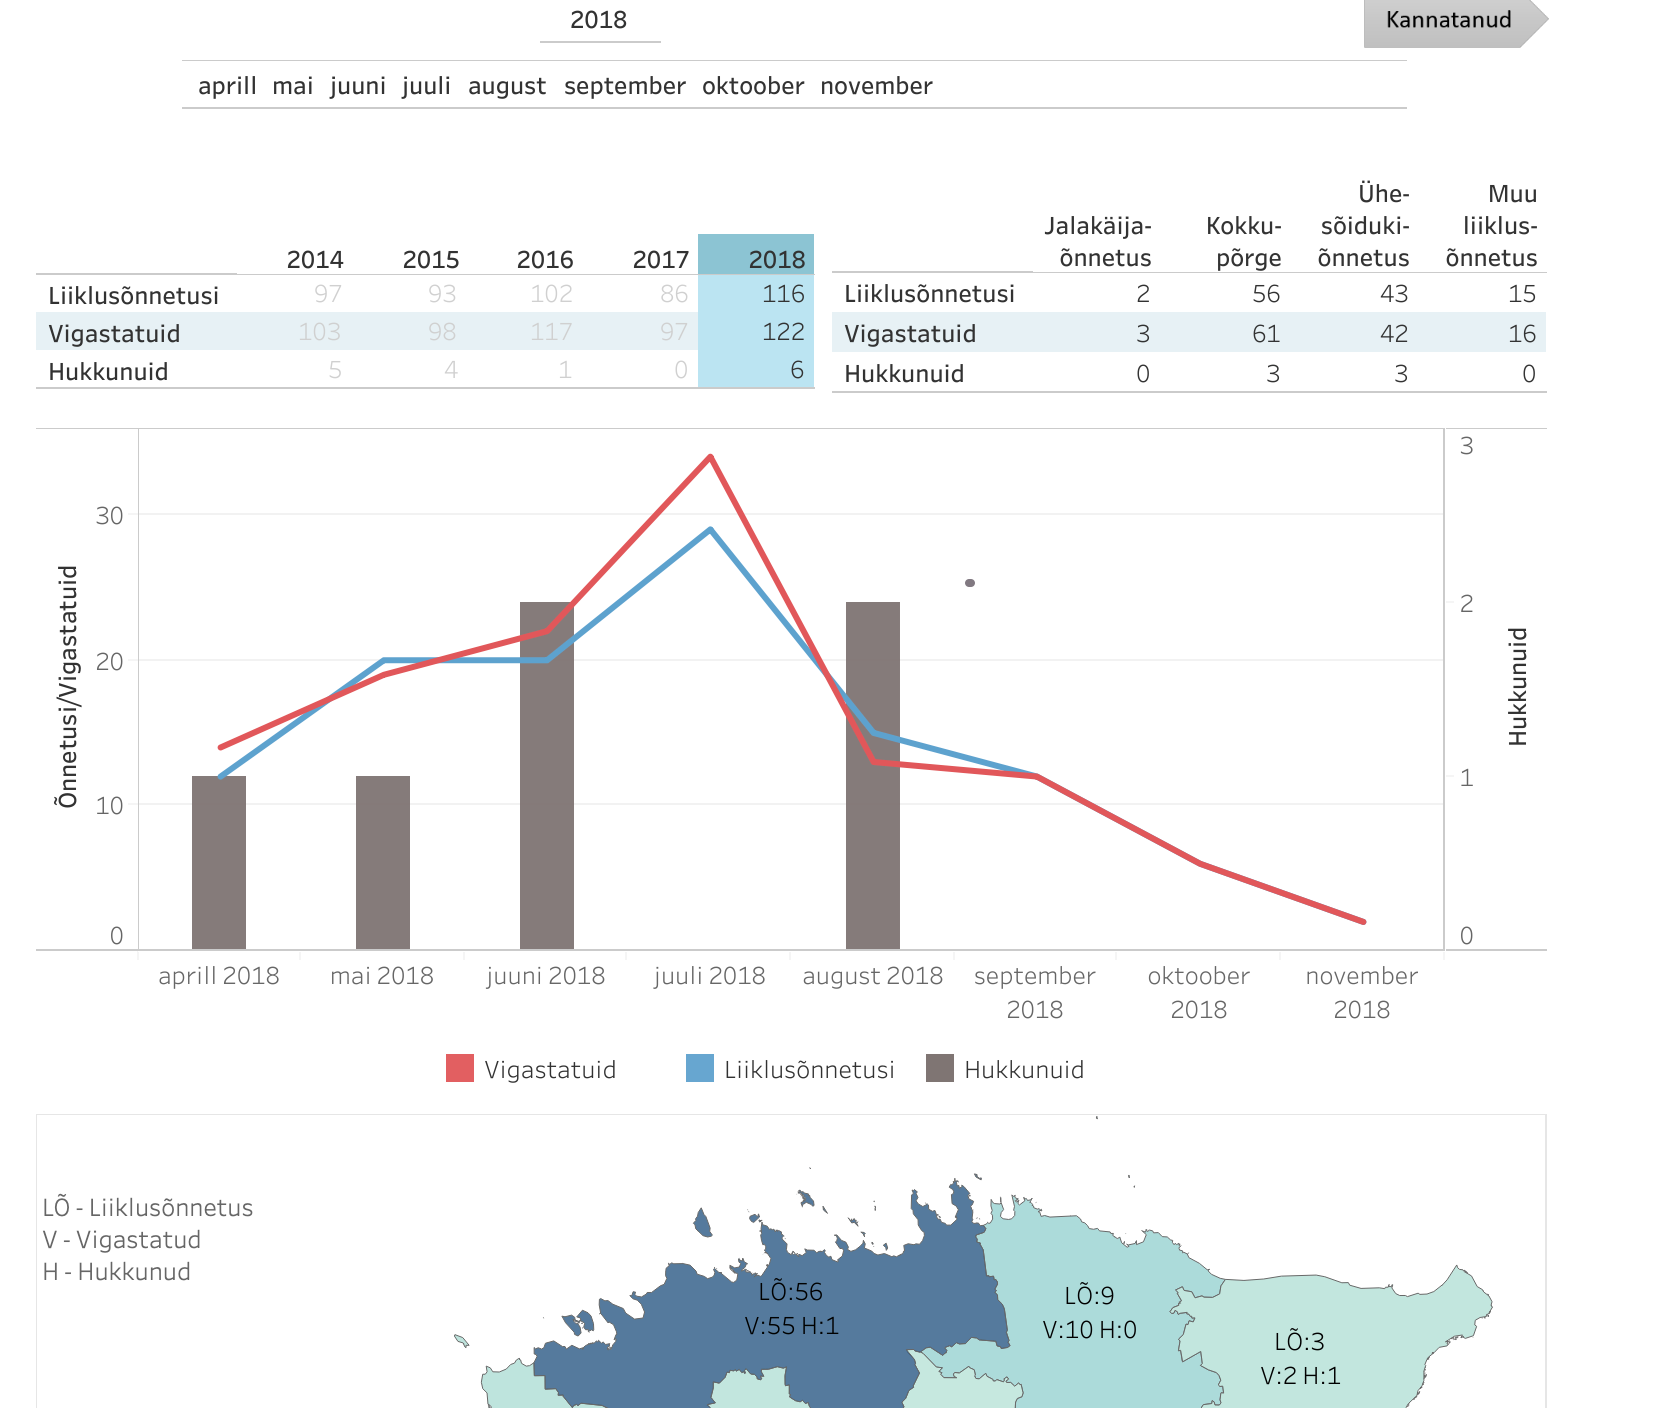The height and width of the screenshot is (1408, 1670).
Task: Click the gray Hukkunuid legend swatch
Action: click(x=940, y=1069)
